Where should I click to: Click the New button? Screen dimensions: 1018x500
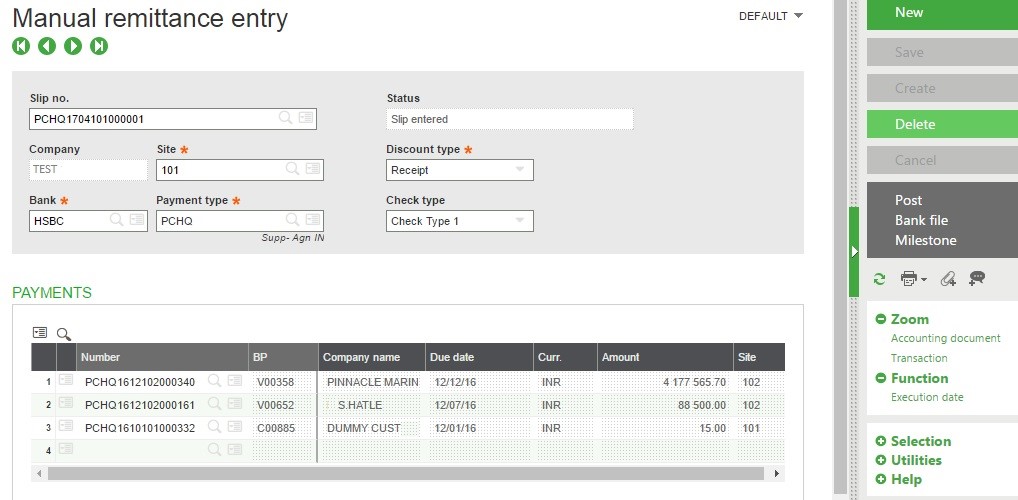[942, 14]
